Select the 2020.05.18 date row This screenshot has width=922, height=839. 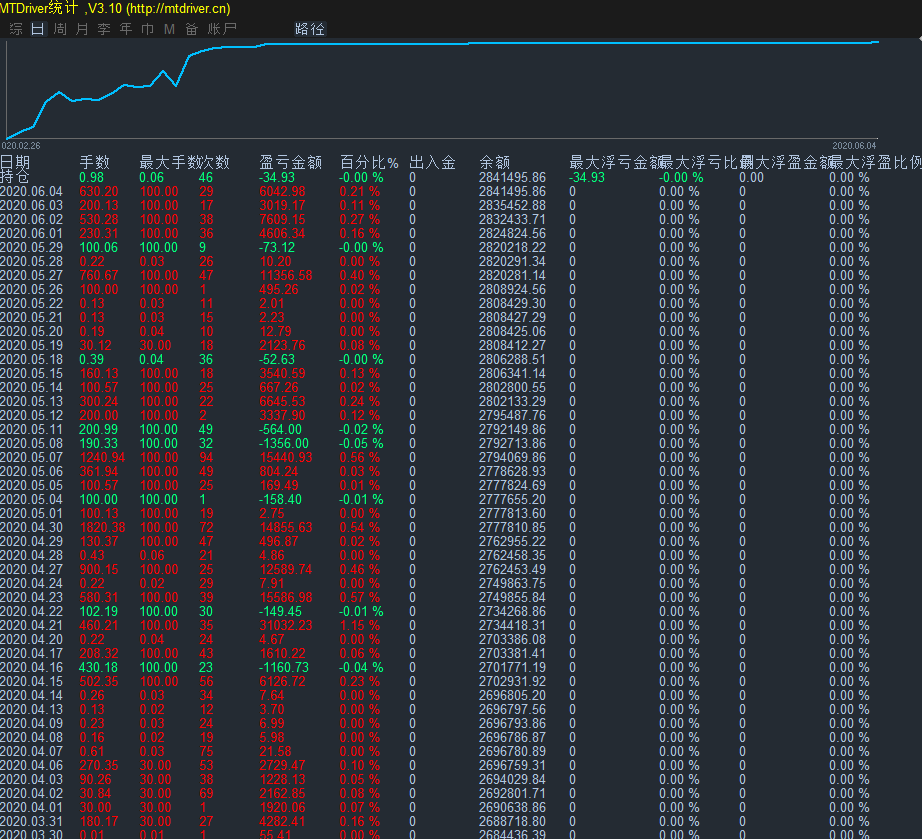coord(31,360)
